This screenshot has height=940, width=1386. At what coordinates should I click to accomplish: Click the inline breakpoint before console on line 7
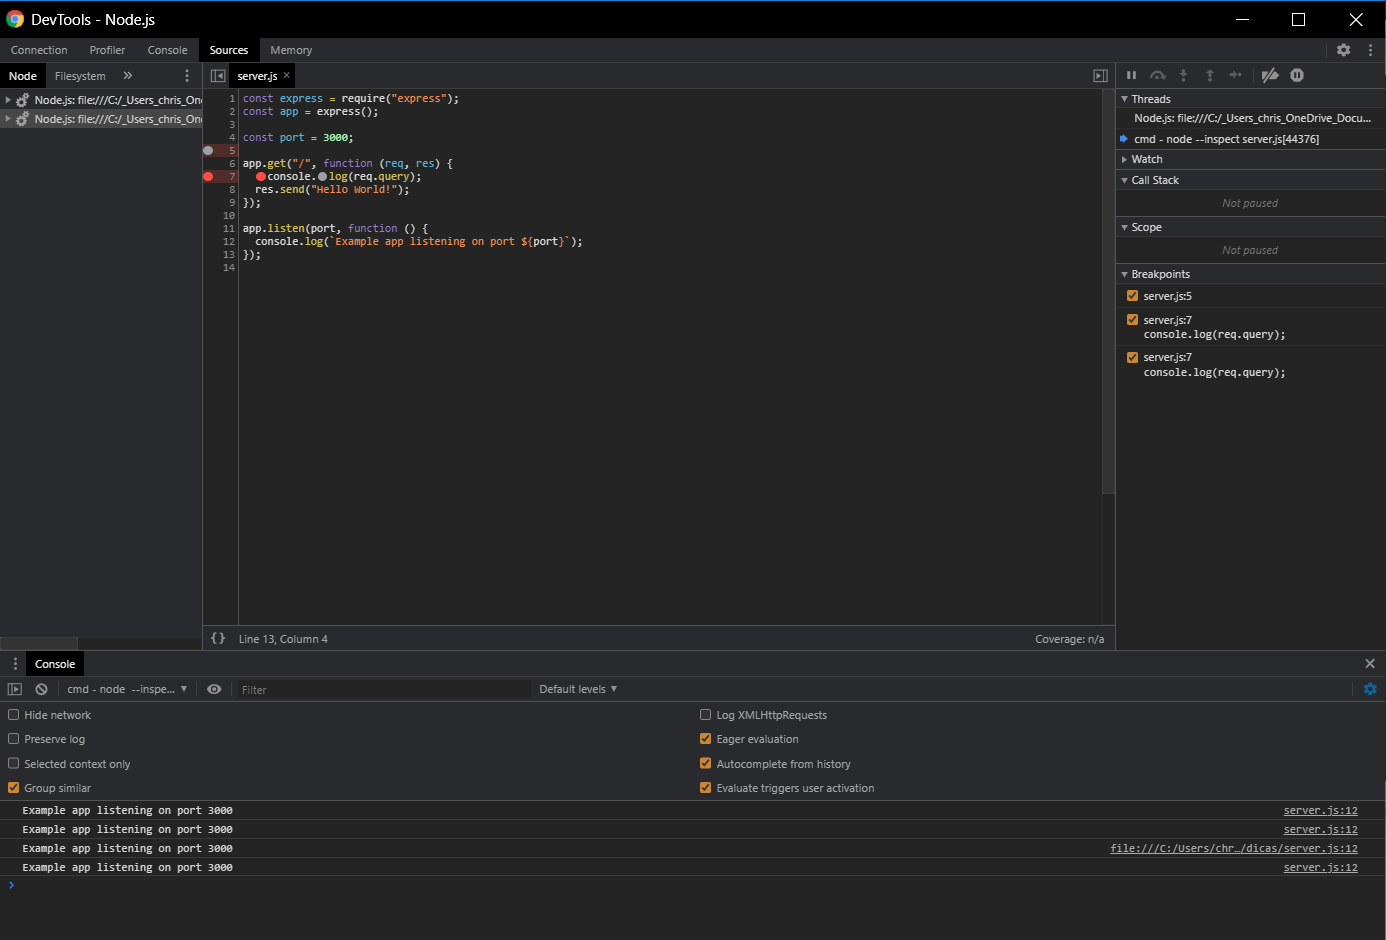[261, 177]
